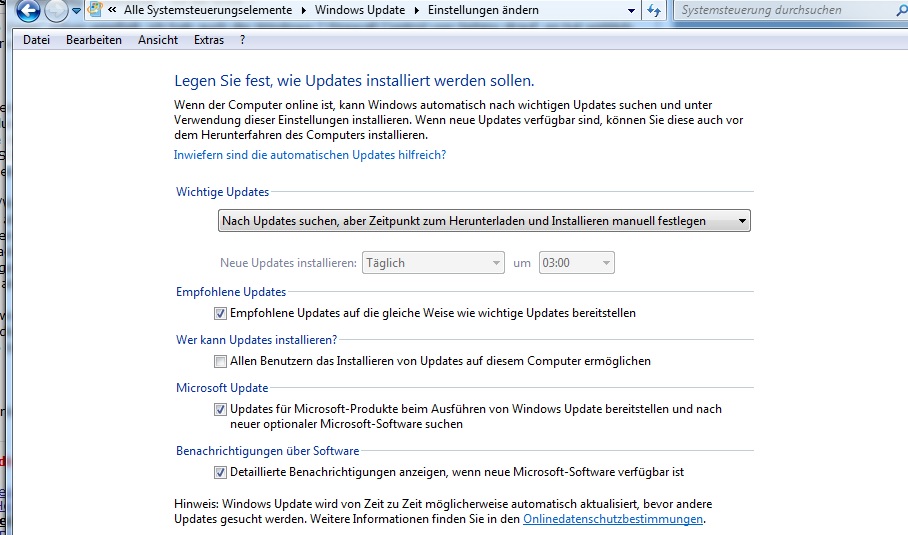Open the Extras menu
Viewport: 908px width, 535px height.
point(209,40)
